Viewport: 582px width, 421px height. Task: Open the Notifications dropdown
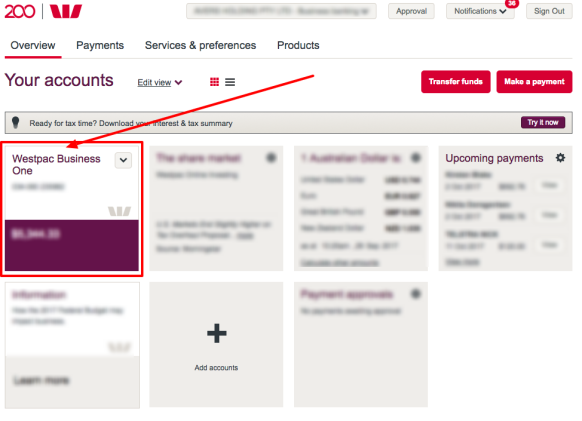point(480,11)
